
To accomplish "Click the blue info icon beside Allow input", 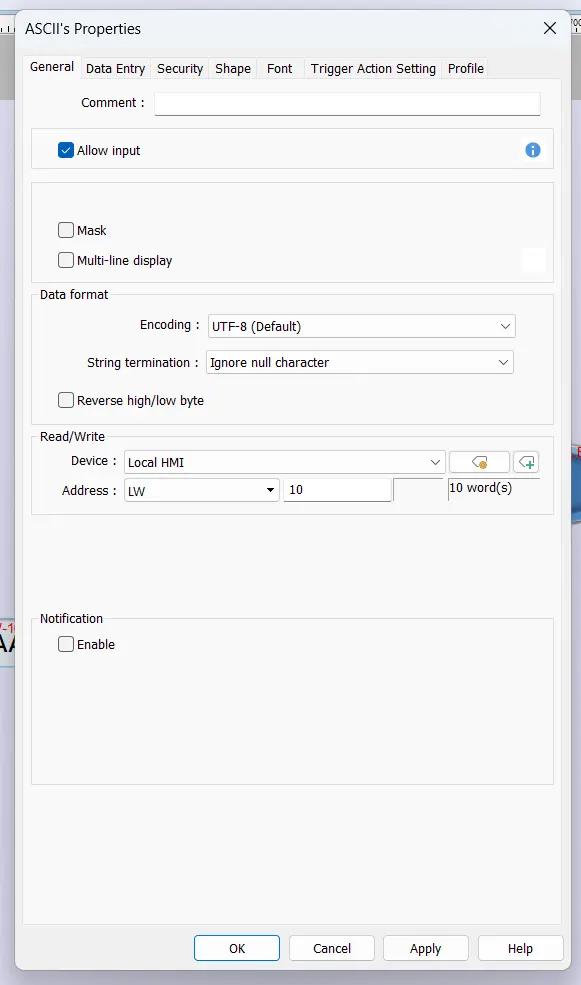I will click(x=533, y=150).
